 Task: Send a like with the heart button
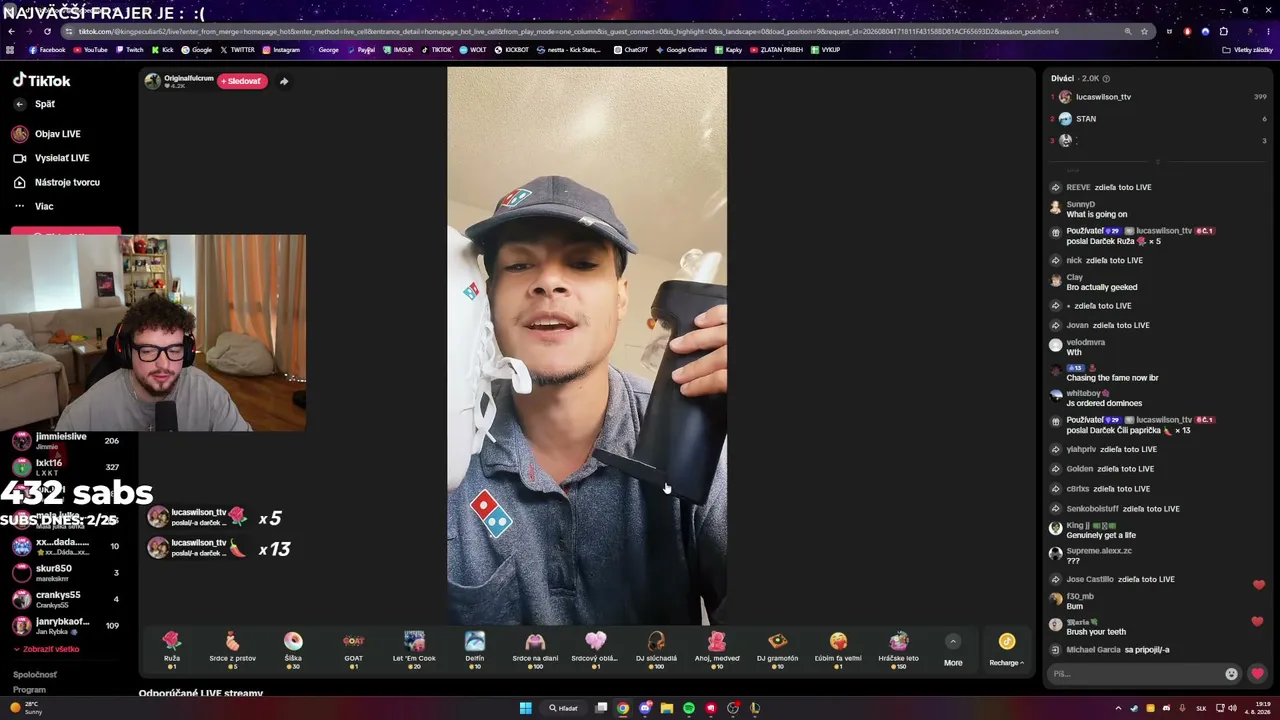click(1258, 674)
